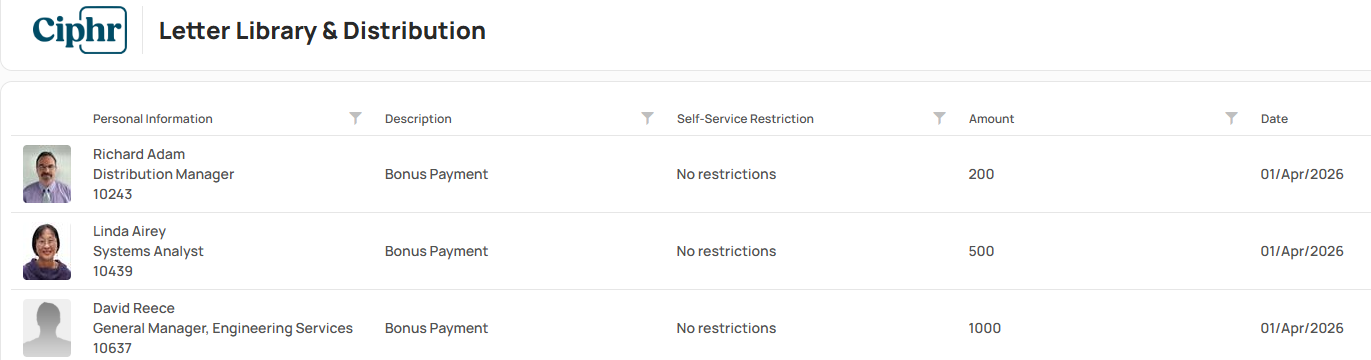The image size is (1371, 360).
Task: Open Richard Adam's profile photo
Action: click(47, 174)
